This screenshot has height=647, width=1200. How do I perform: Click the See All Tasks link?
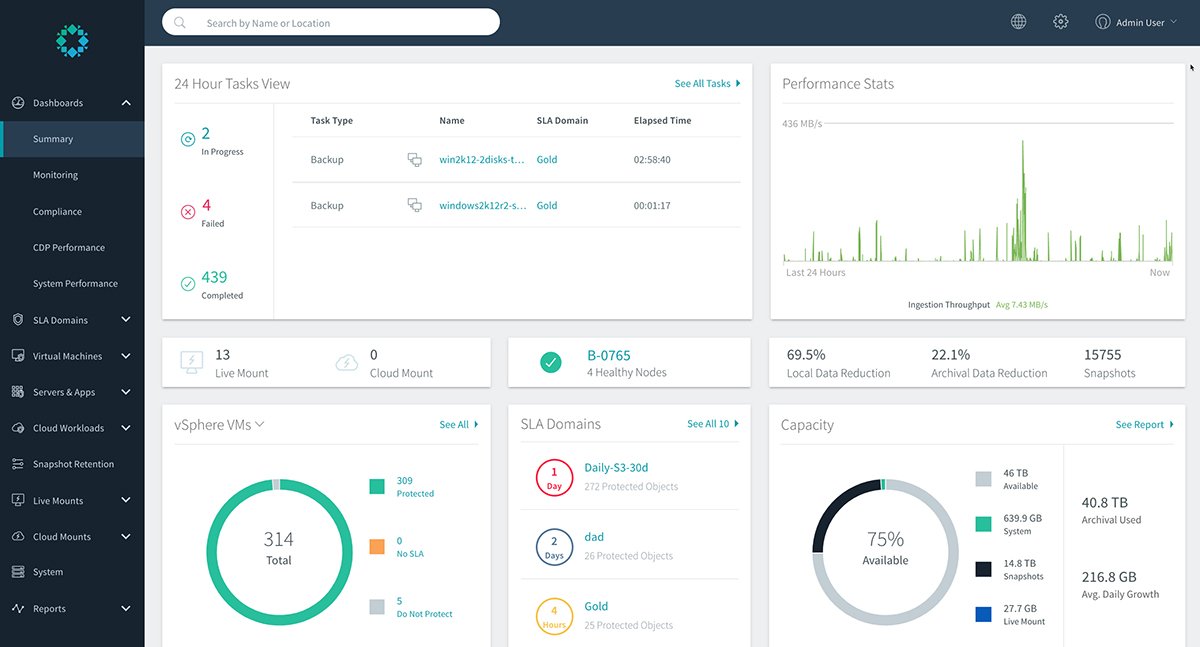(x=702, y=83)
